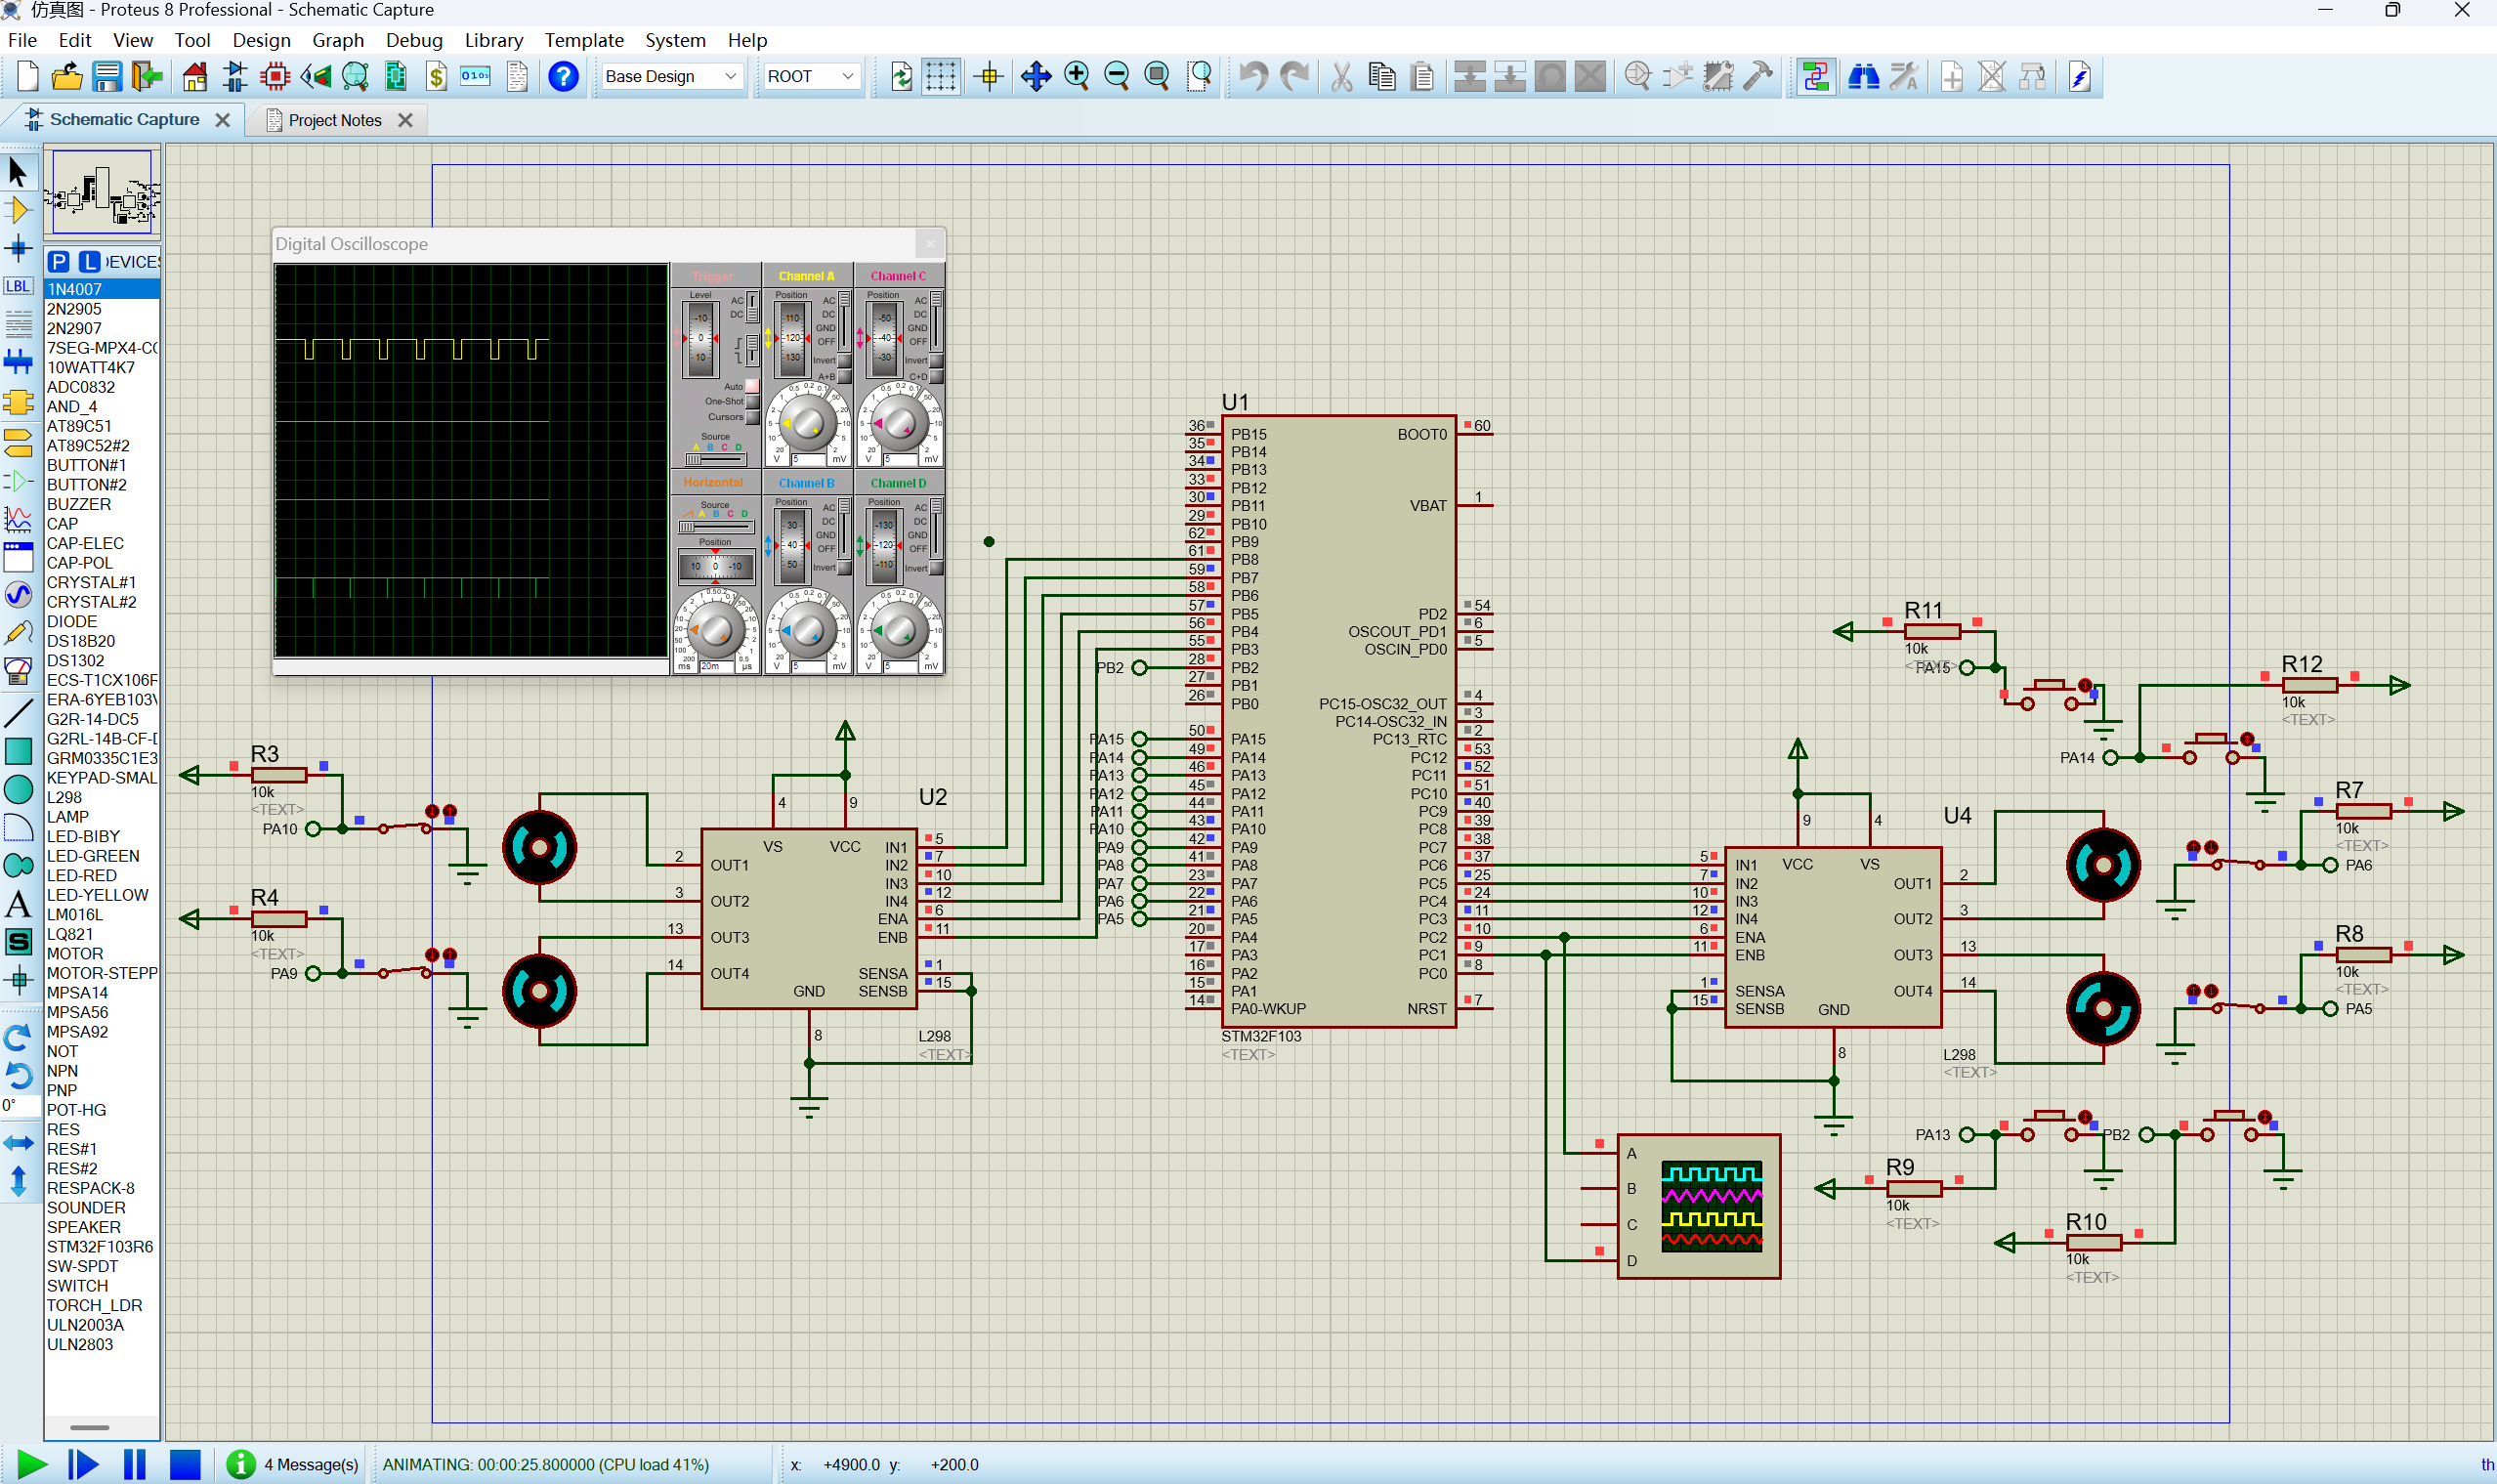Select the Generator mode sine-wave tool
This screenshot has width=2497, height=1484.
[x=18, y=595]
